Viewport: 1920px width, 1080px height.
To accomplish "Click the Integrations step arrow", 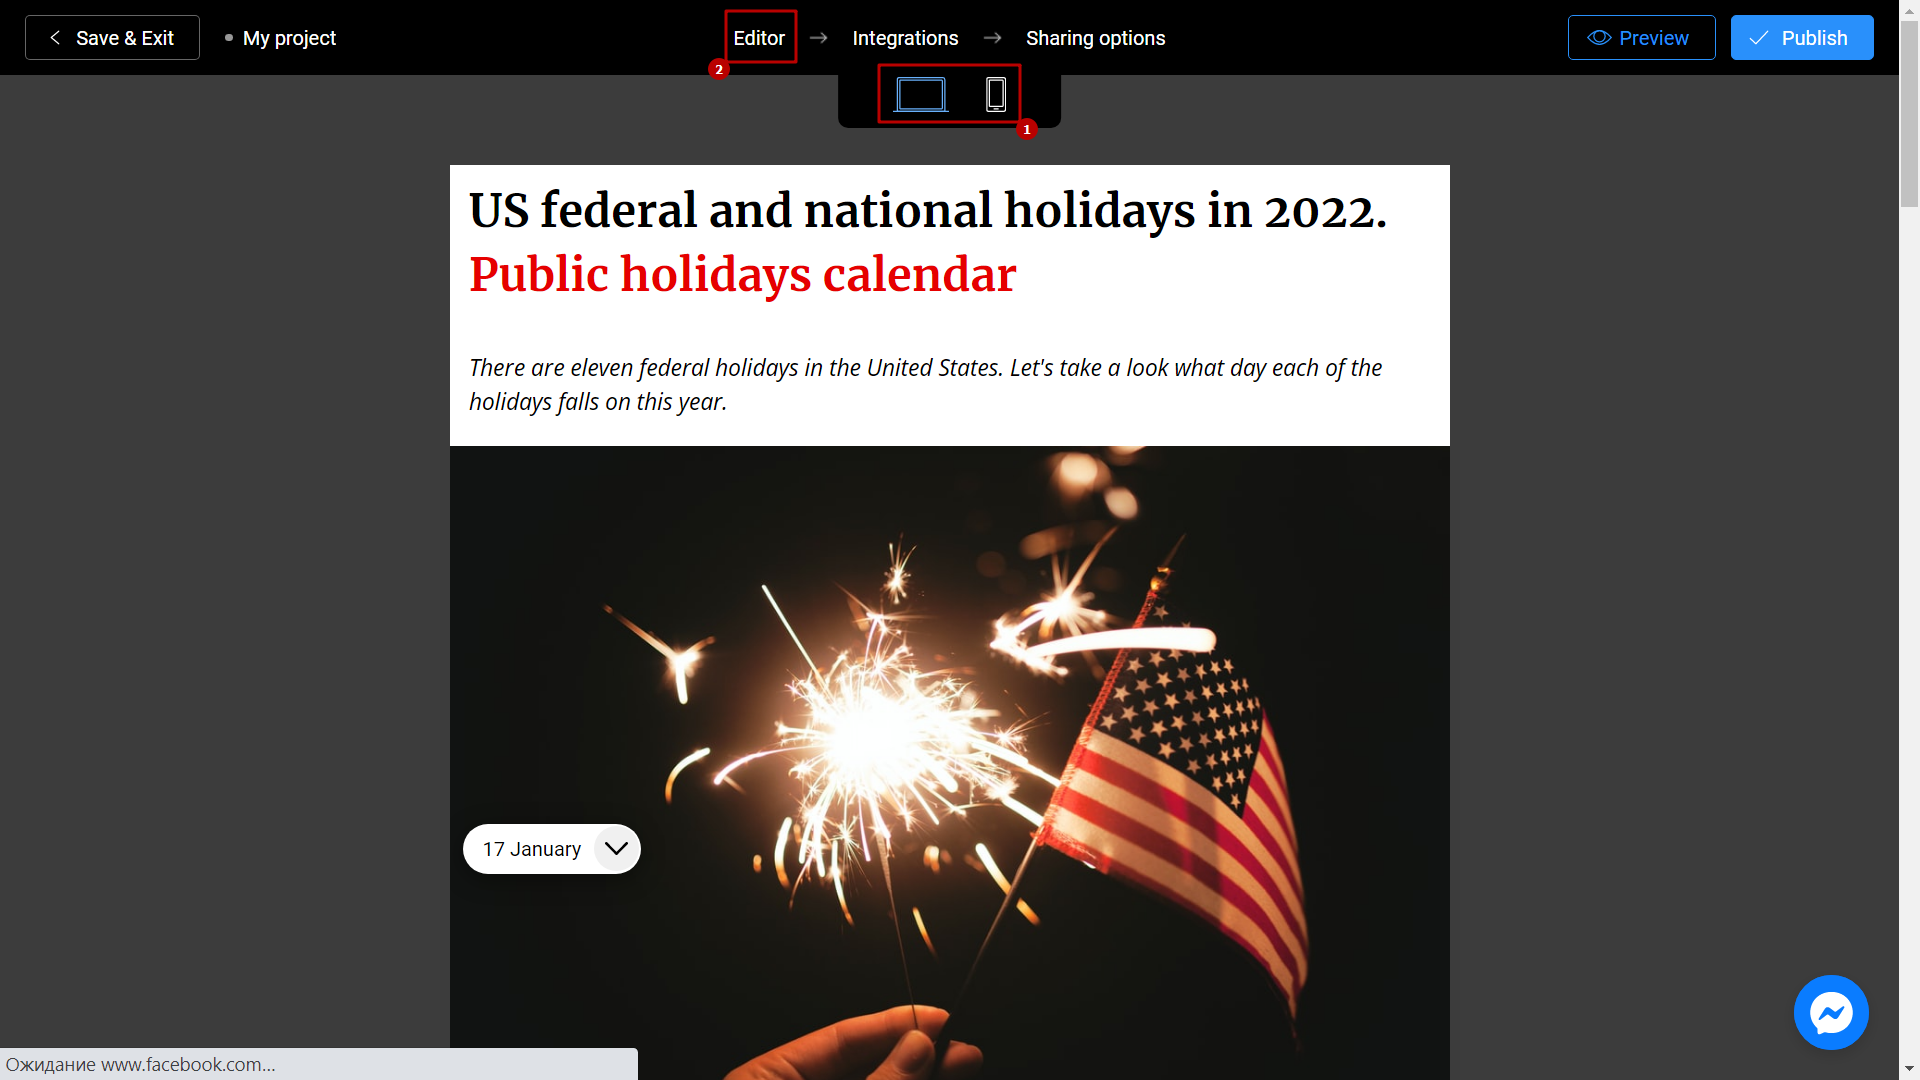I will (x=993, y=37).
